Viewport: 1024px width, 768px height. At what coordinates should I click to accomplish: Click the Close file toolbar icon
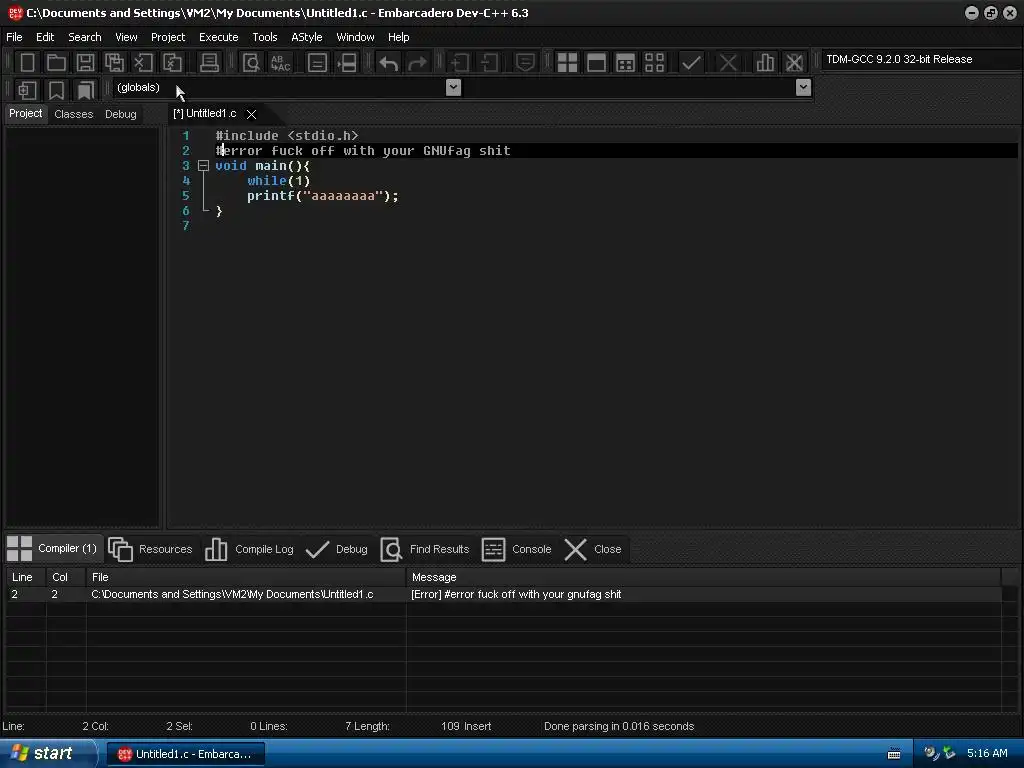(x=143, y=63)
